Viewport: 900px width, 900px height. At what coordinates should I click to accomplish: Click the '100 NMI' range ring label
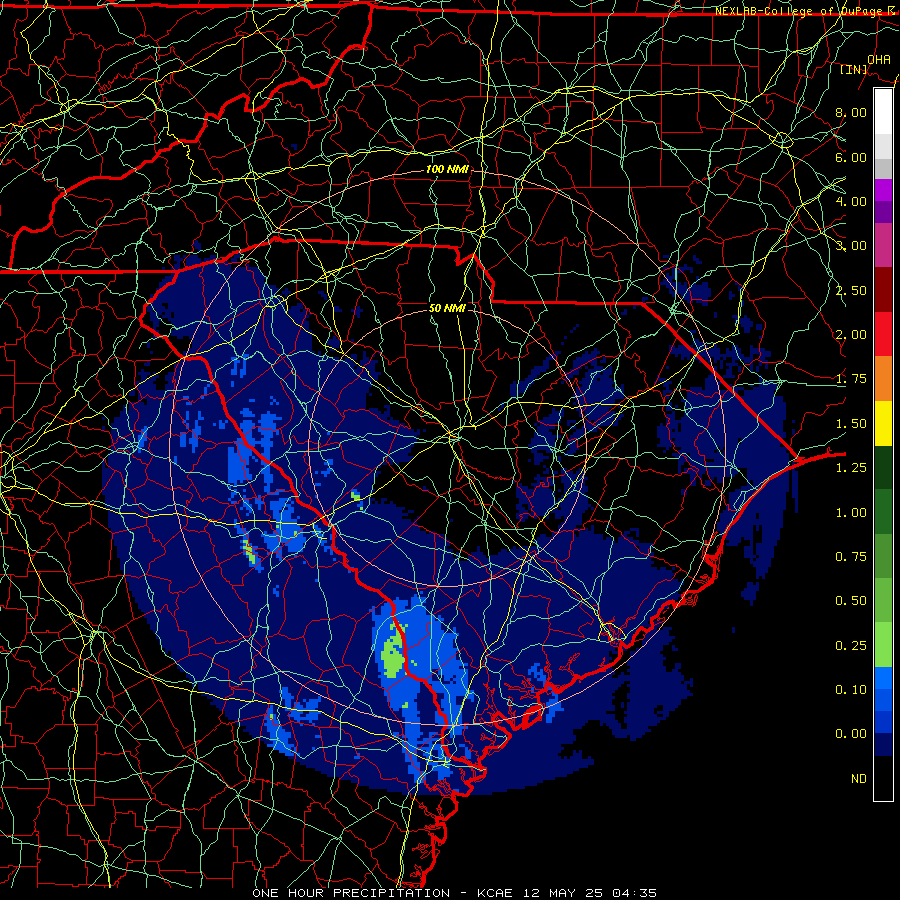447,169
